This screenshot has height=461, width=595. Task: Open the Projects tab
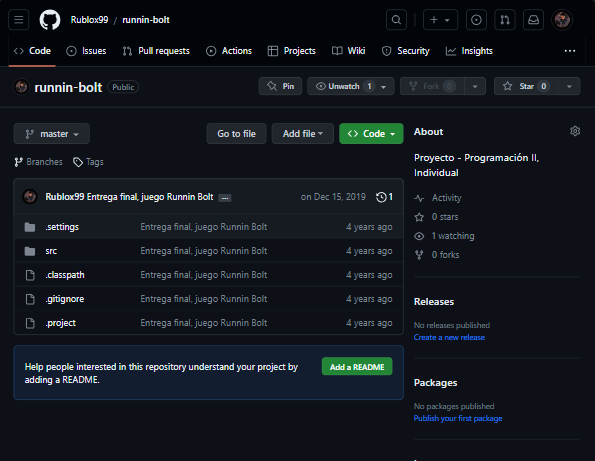291,51
